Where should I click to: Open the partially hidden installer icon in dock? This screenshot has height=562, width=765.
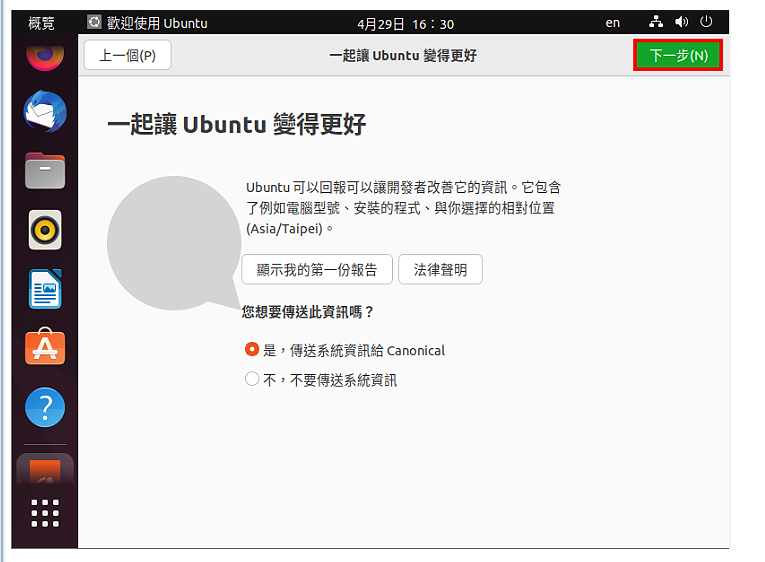[x=45, y=471]
